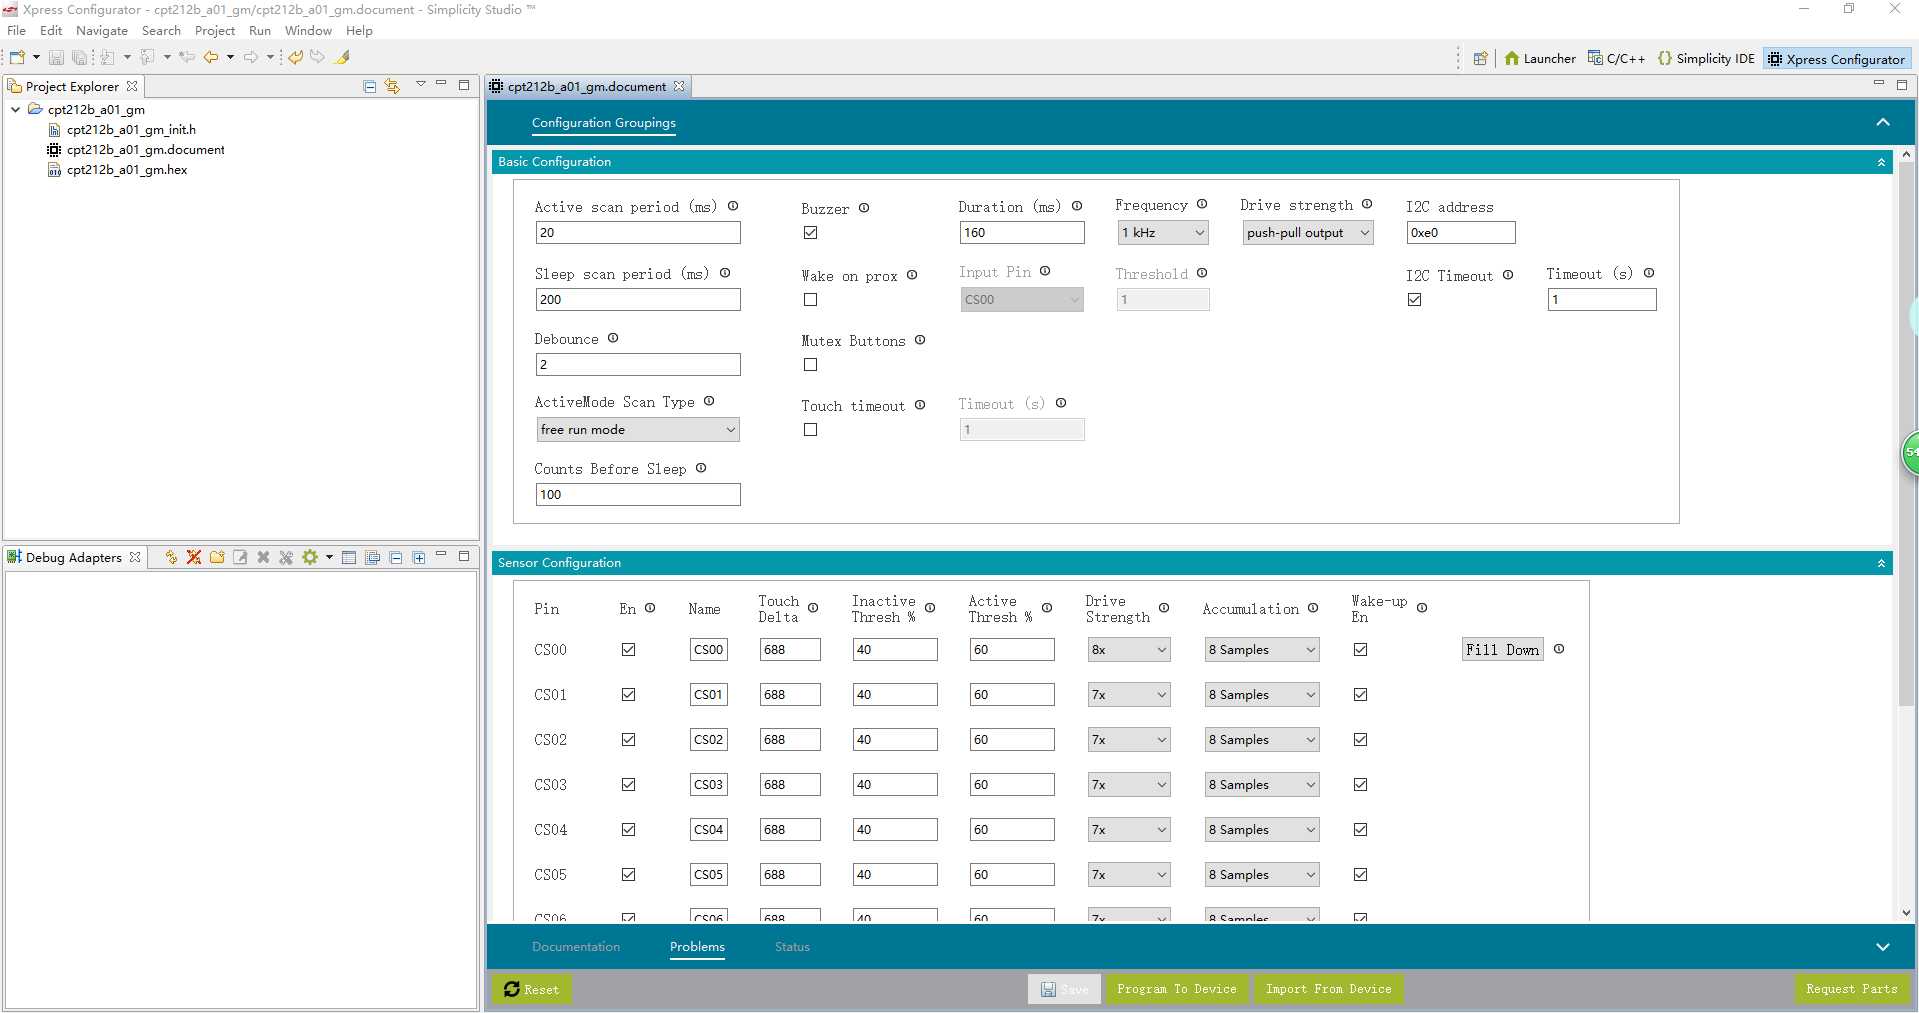Click Import From Device button
Screen dimensions: 1919x1013
tap(1328, 989)
